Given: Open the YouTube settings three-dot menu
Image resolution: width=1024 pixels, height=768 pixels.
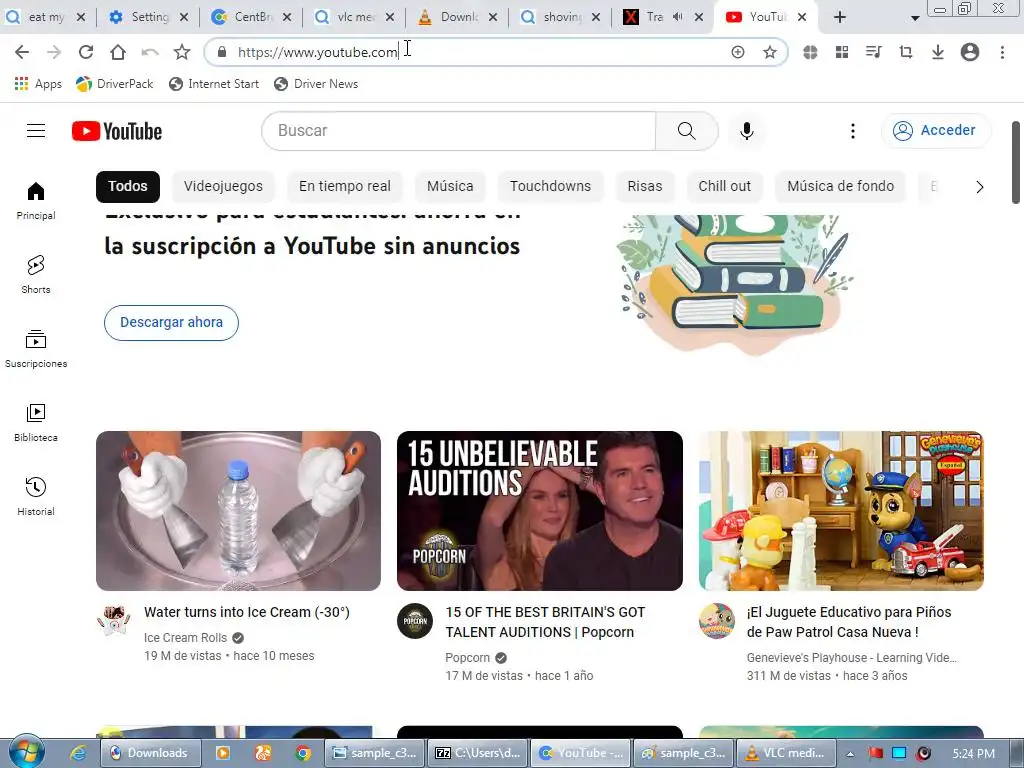Looking at the screenshot, I should (x=852, y=131).
